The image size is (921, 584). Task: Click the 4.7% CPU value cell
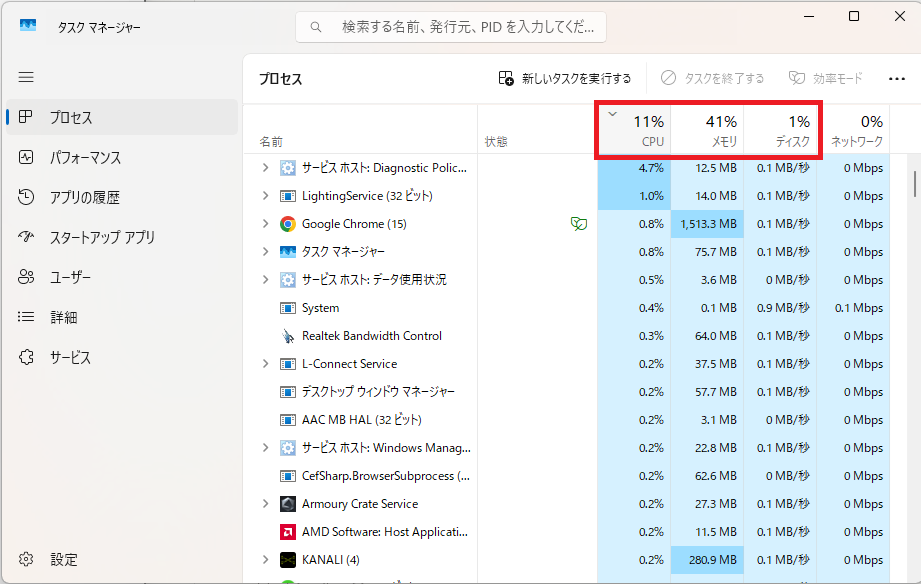click(x=634, y=168)
